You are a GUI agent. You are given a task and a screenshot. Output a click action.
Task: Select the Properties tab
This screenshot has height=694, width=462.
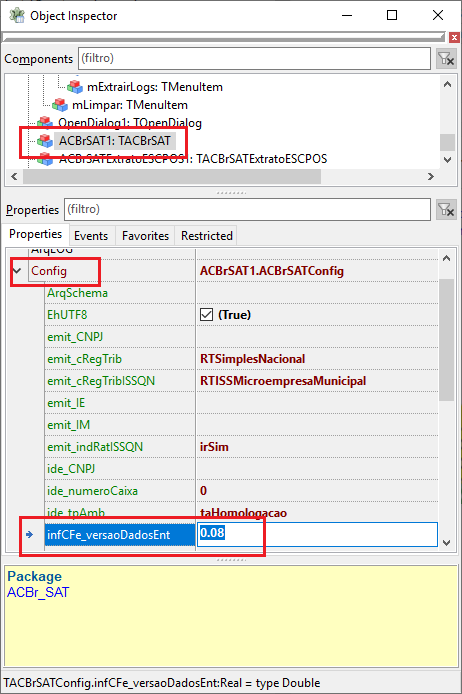tap(35, 234)
